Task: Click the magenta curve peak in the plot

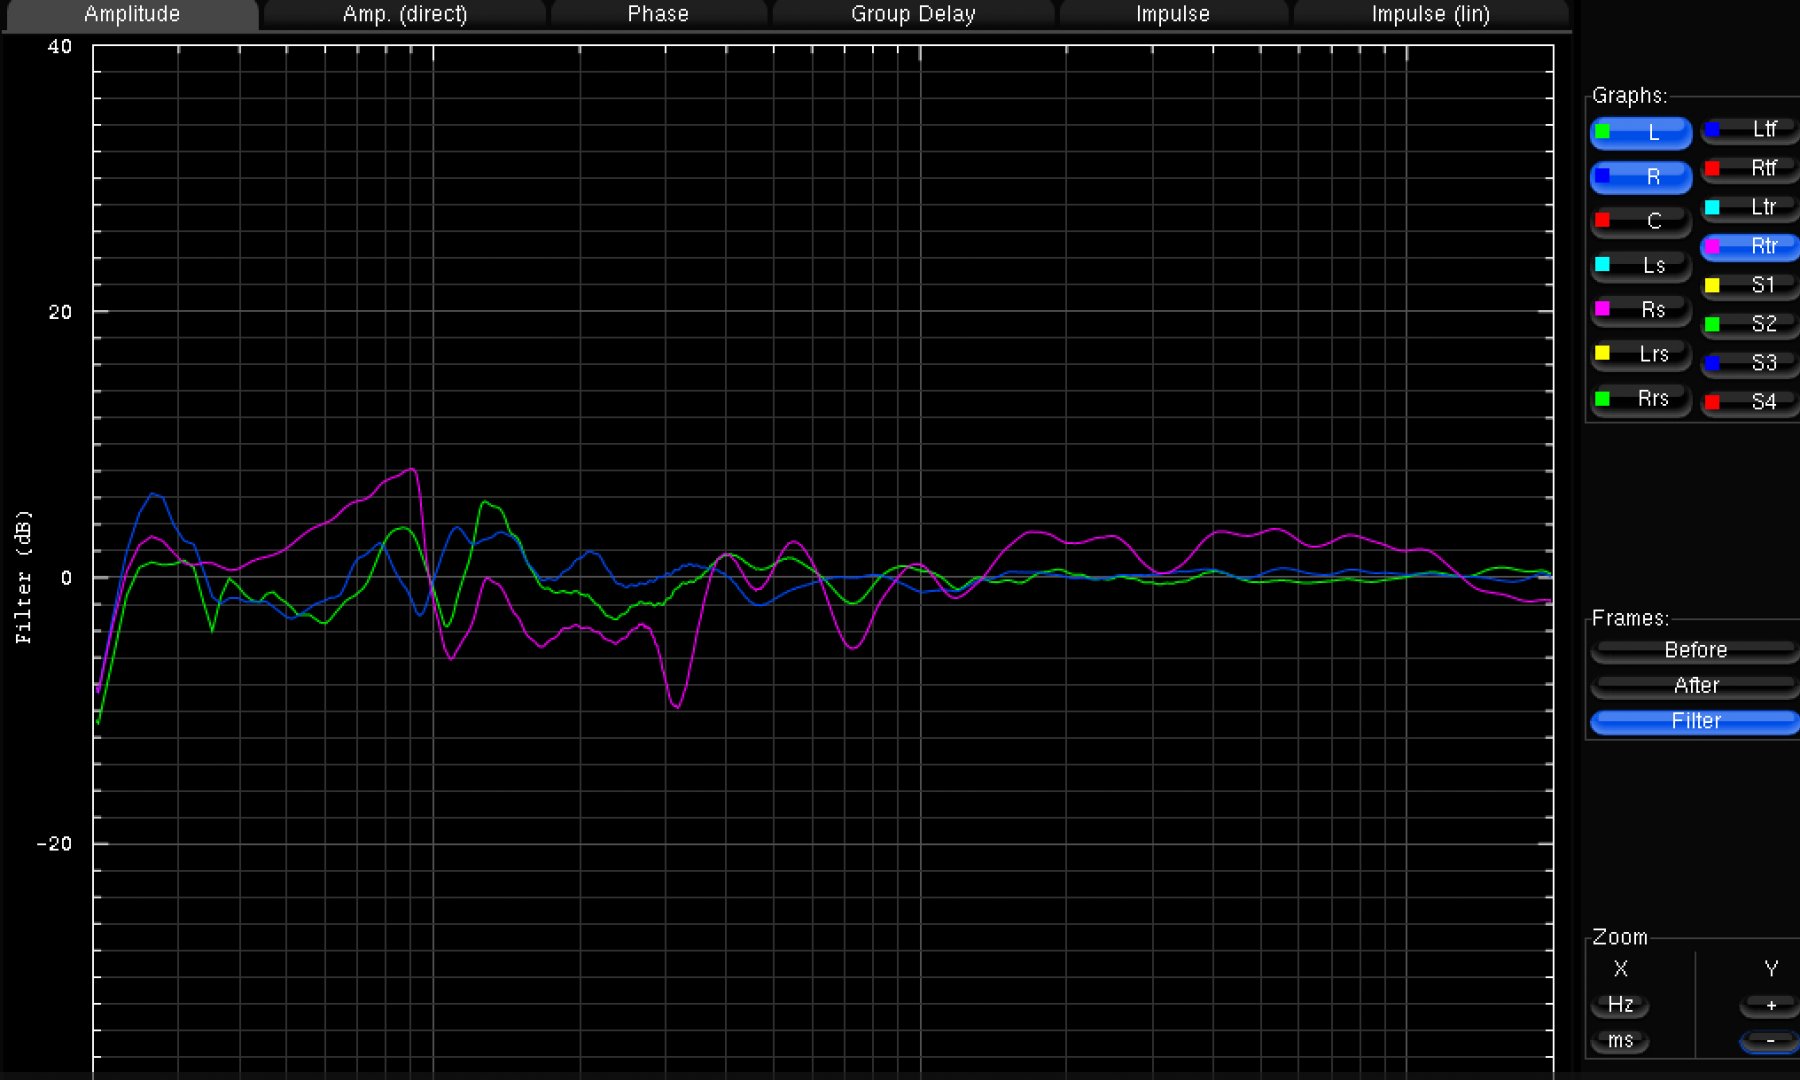Action: coord(411,469)
